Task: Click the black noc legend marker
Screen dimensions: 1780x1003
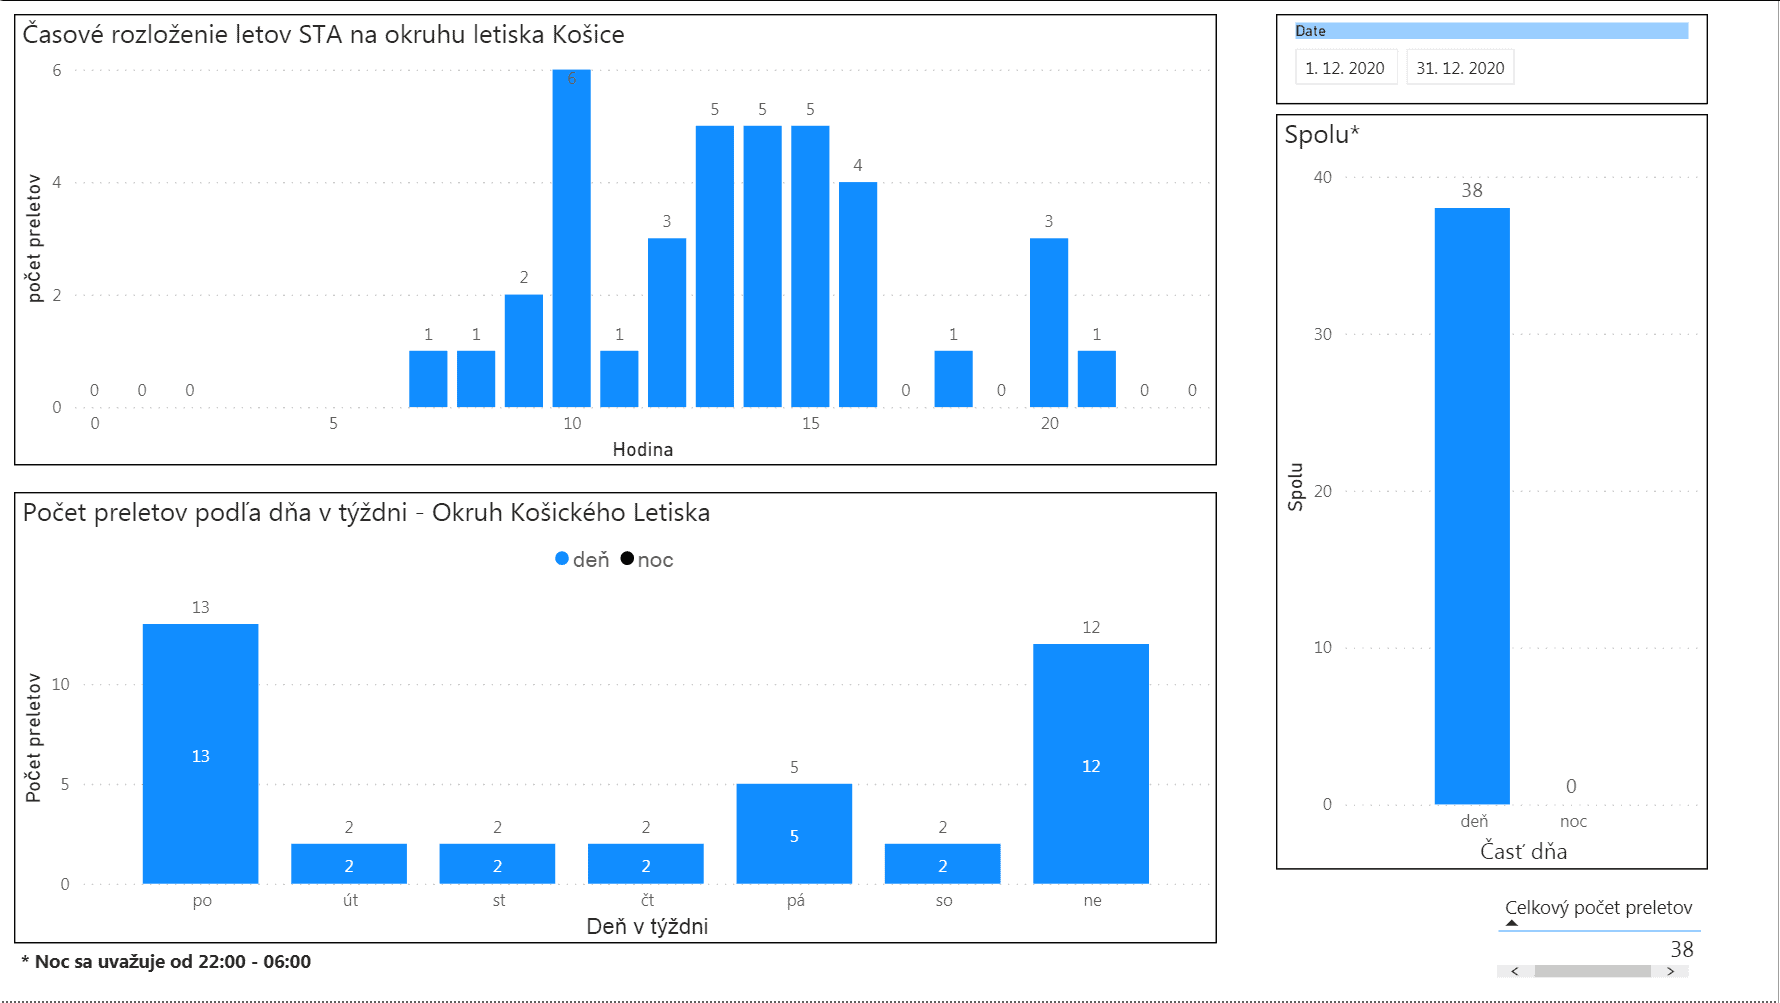Action: coord(627,559)
